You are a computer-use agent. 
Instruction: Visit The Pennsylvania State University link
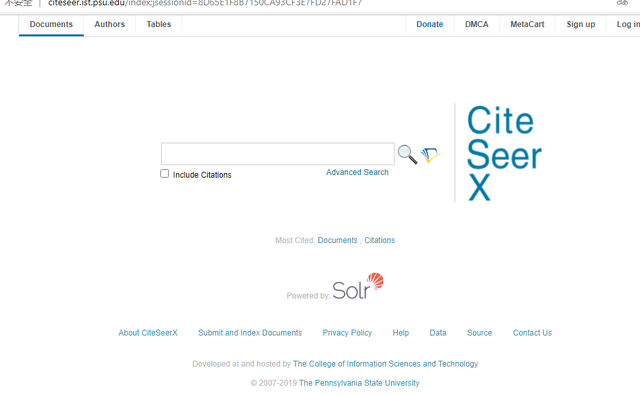pos(359,383)
